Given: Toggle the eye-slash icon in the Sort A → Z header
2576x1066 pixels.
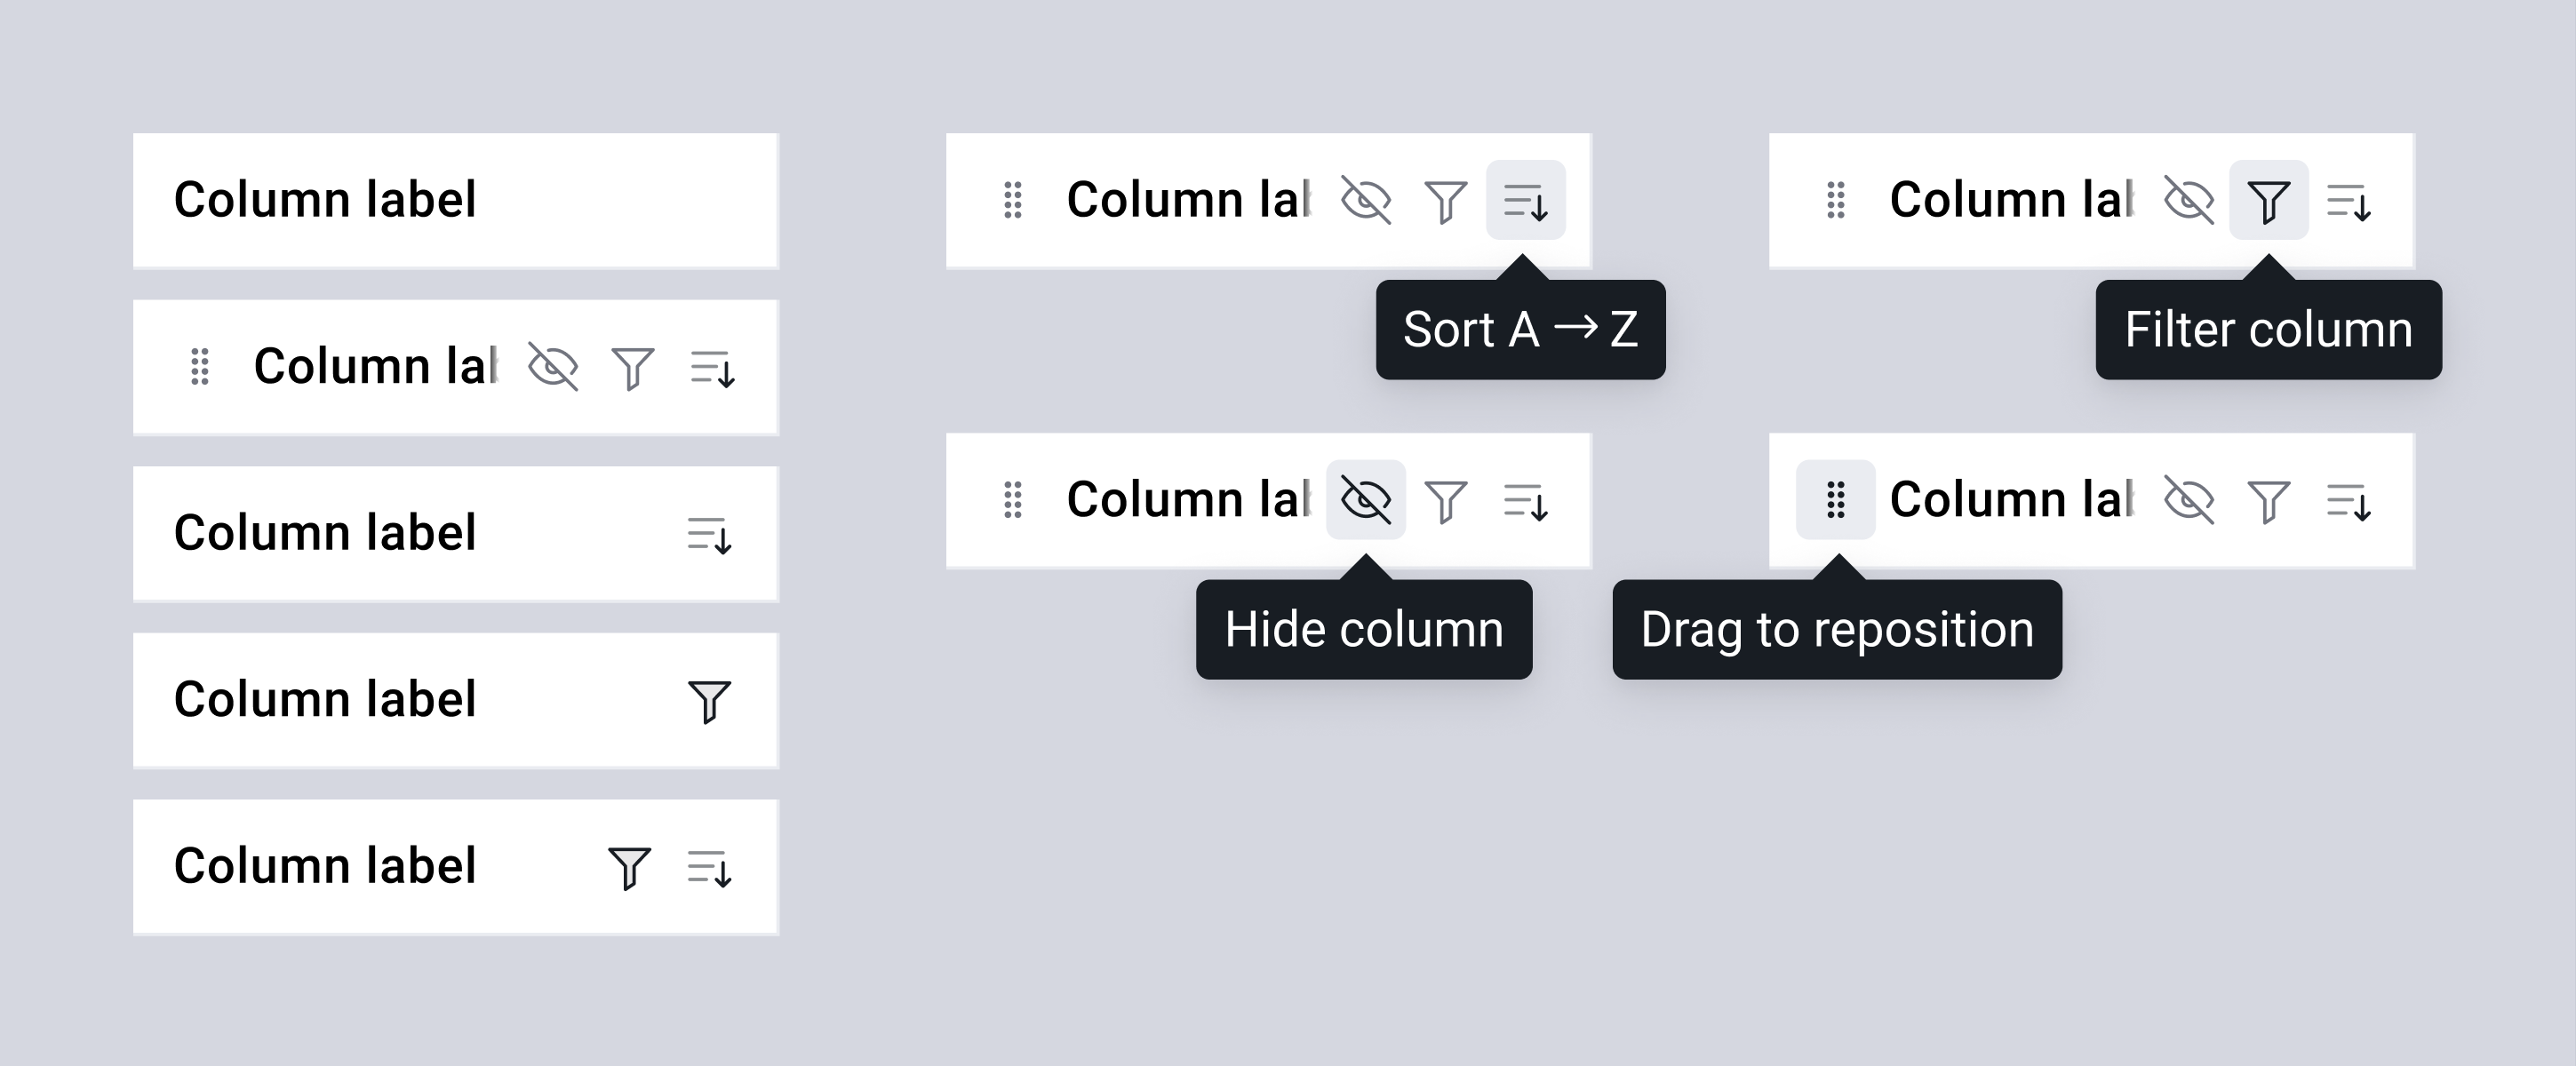Looking at the screenshot, I should pos(1366,200).
